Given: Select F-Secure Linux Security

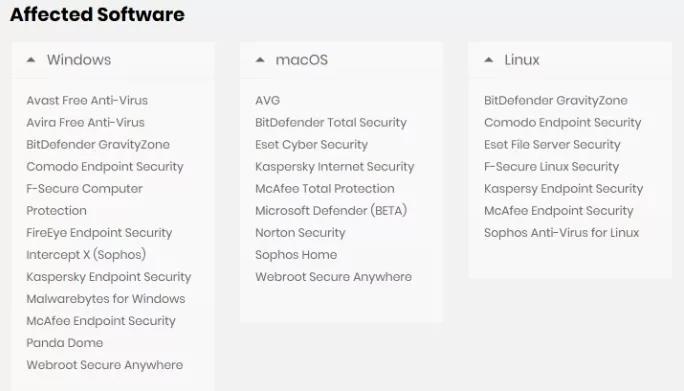Looking at the screenshot, I should 551,167.
